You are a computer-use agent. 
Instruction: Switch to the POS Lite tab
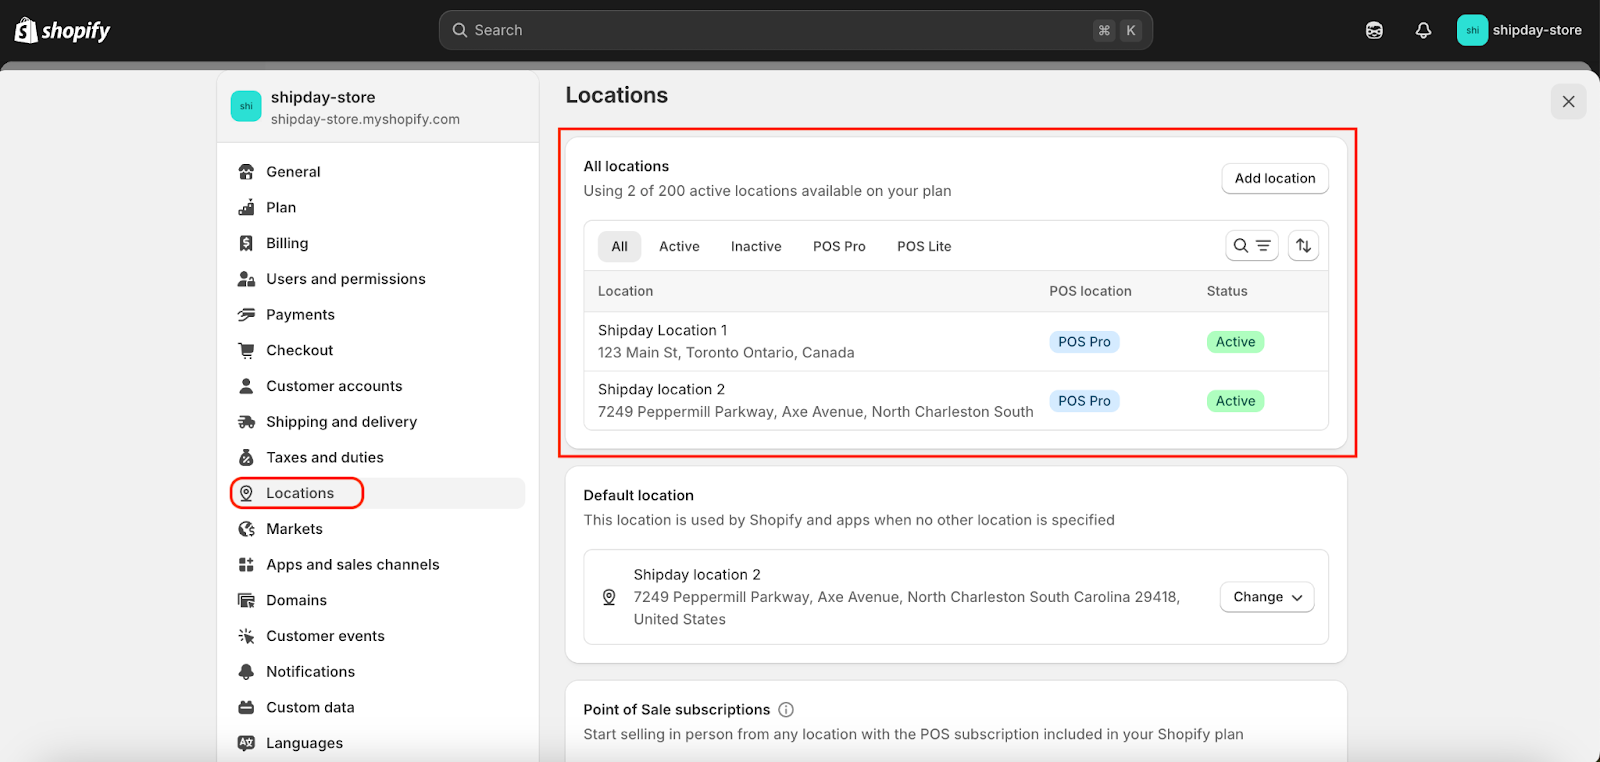point(924,246)
